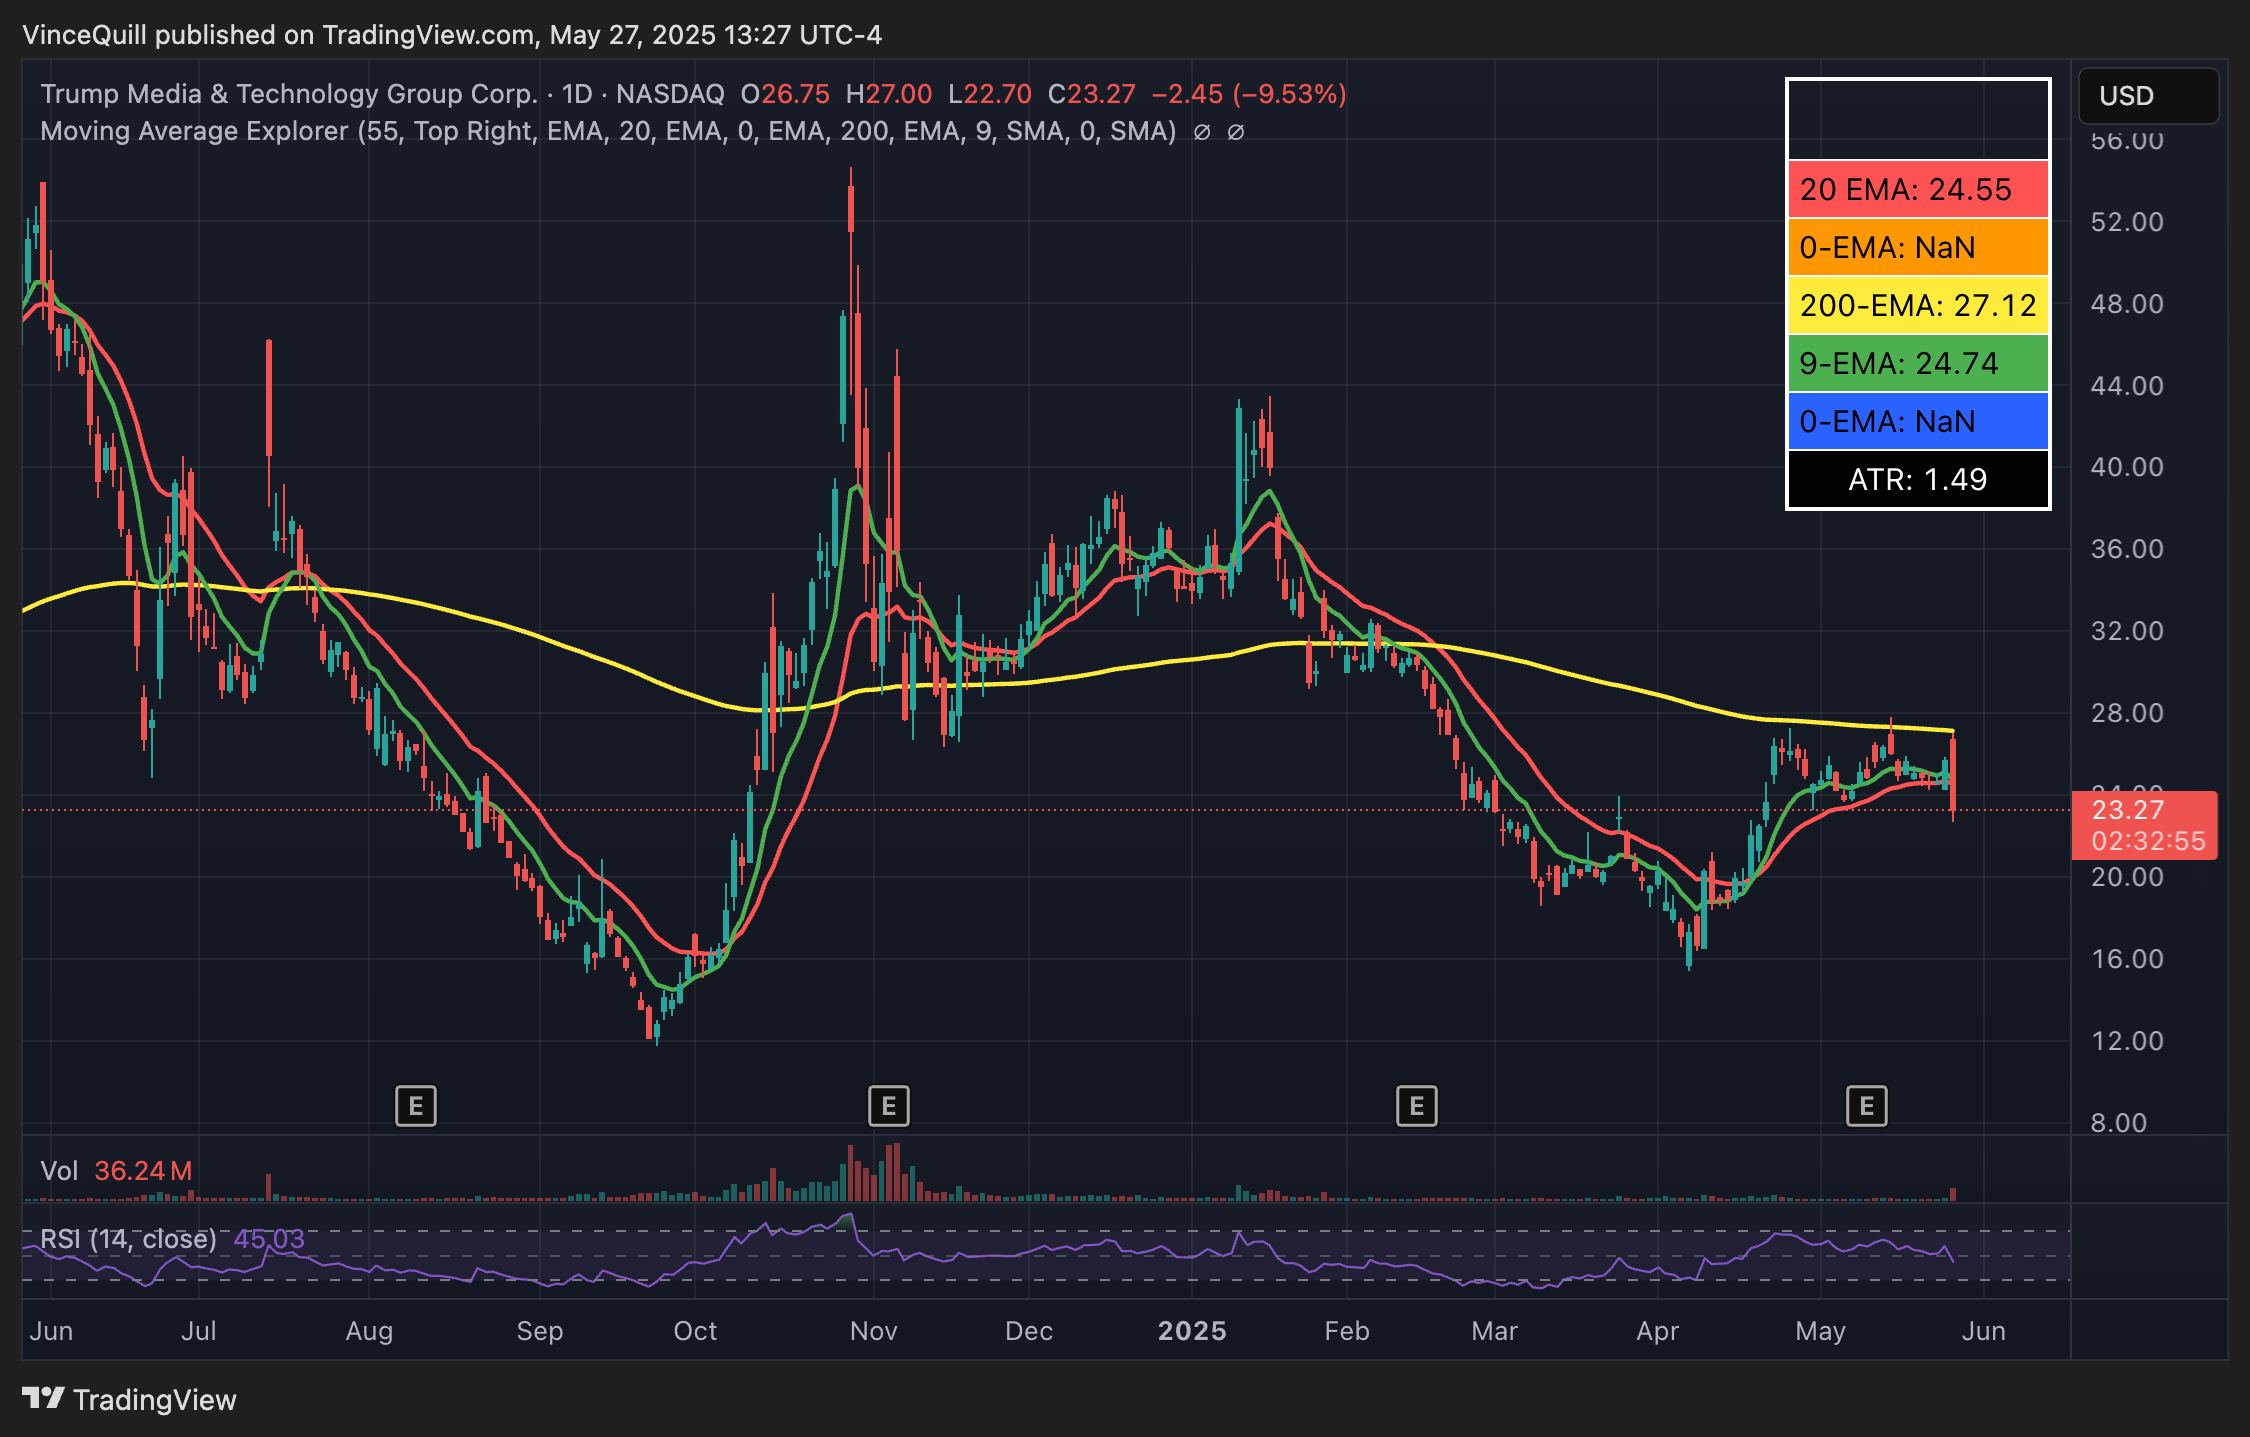The height and width of the screenshot is (1437, 2250).
Task: Click the earnings marker near February
Action: (1416, 1106)
